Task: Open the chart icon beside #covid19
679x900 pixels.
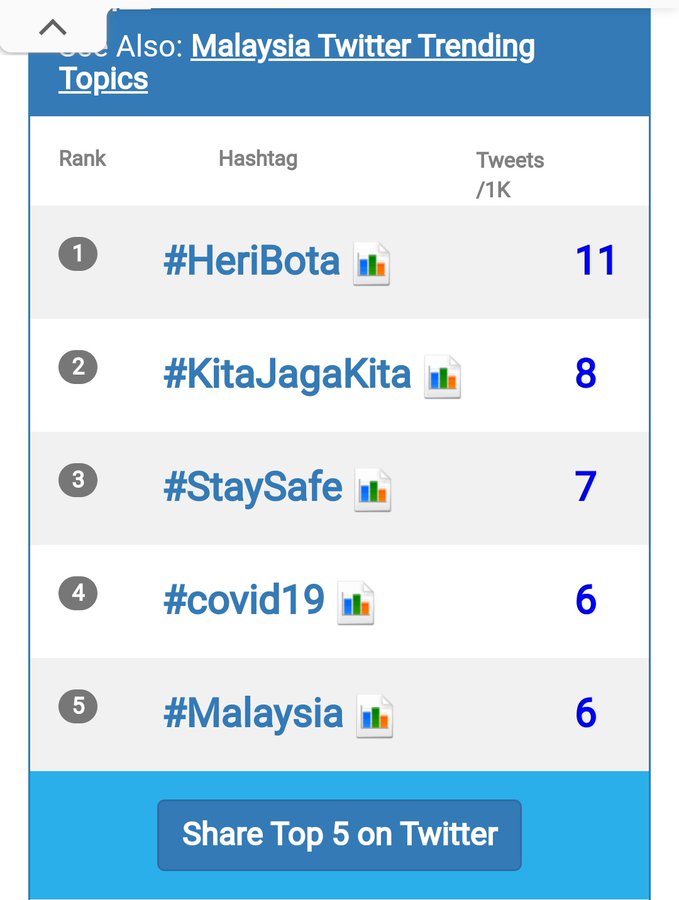Action: pyautogui.click(x=356, y=603)
